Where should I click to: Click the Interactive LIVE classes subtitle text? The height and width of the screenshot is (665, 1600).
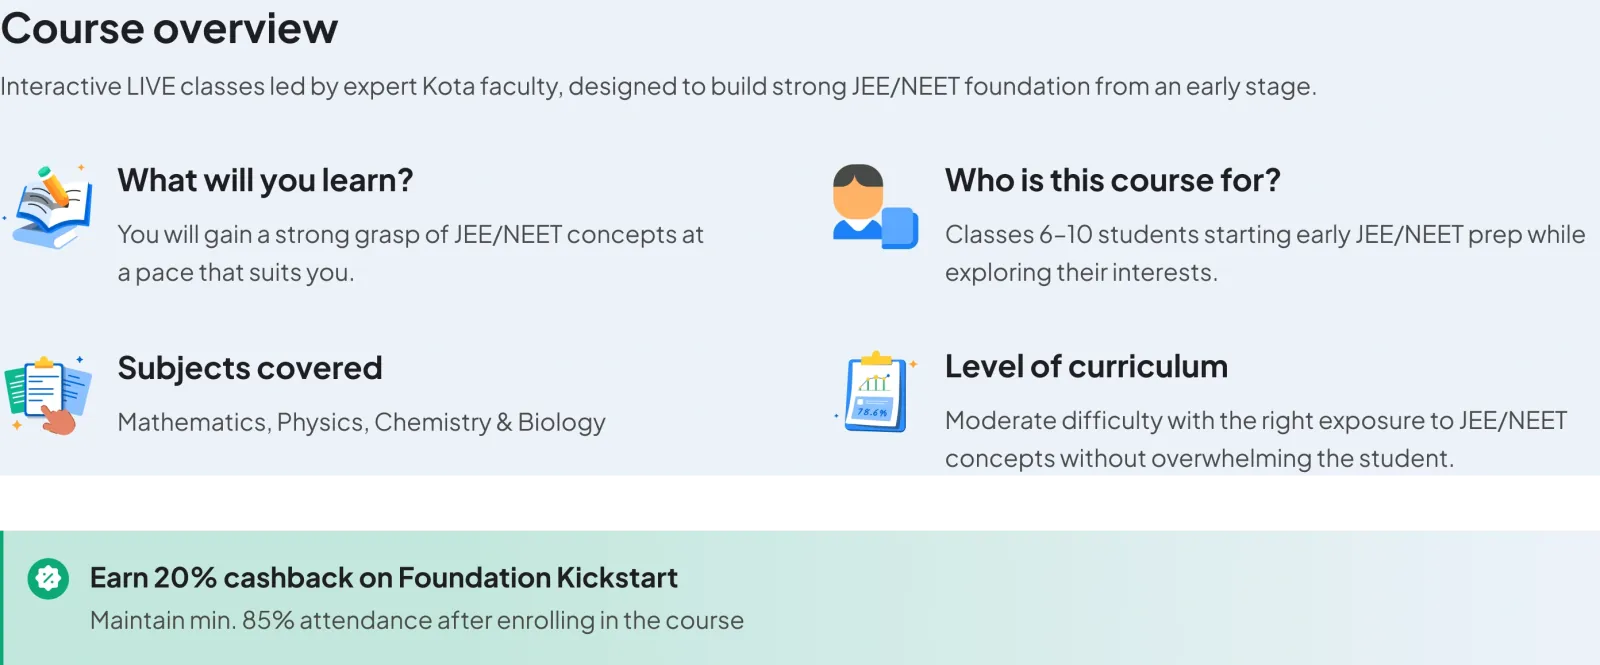tap(658, 86)
